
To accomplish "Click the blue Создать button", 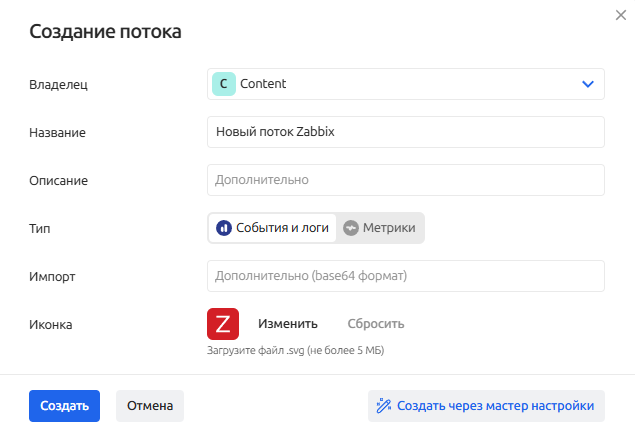I will pos(64,406).
